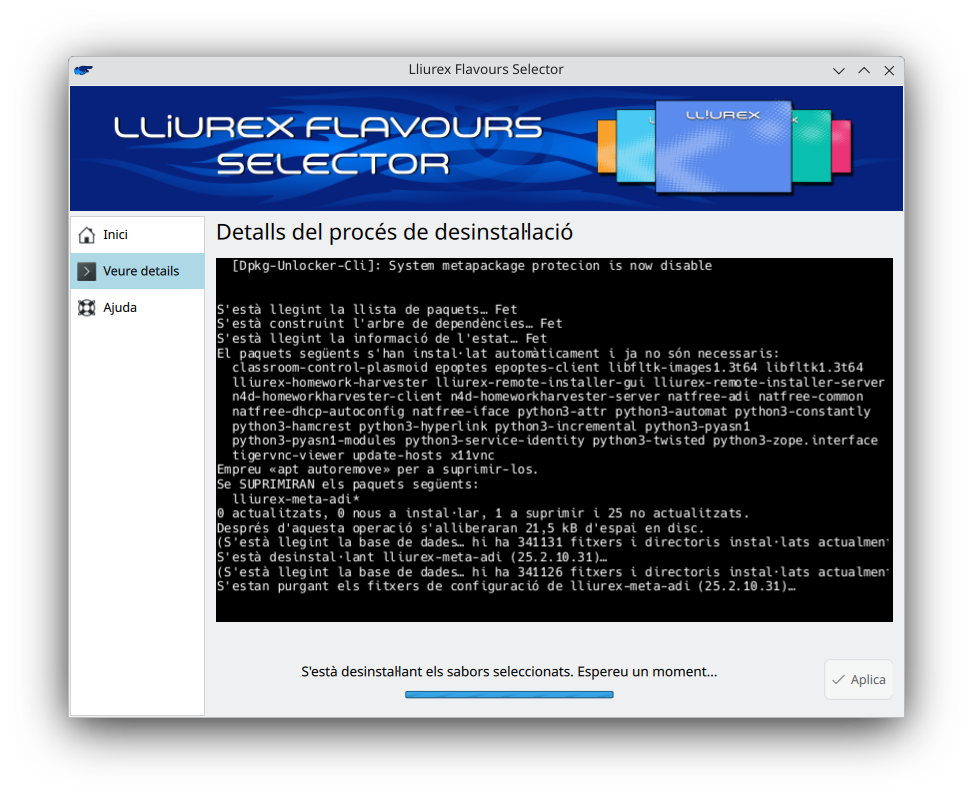Viewport: 973px width, 799px height.
Task: Click the Lliurex bird icon in title bar
Action: click(x=83, y=70)
